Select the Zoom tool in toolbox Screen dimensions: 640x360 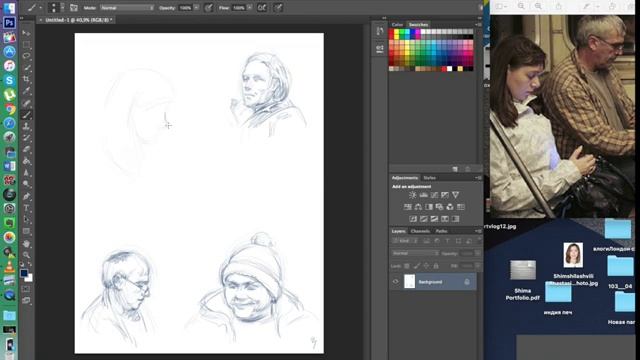pyautogui.click(x=27, y=255)
